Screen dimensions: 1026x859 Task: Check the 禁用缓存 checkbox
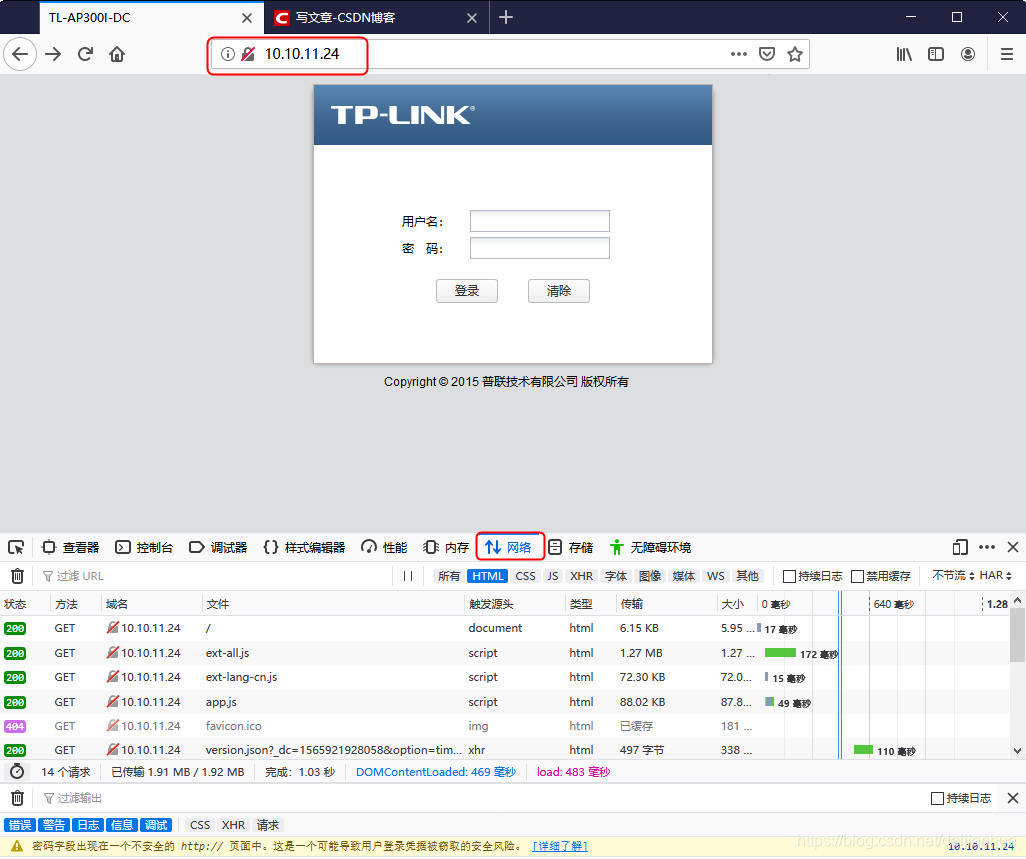857,576
